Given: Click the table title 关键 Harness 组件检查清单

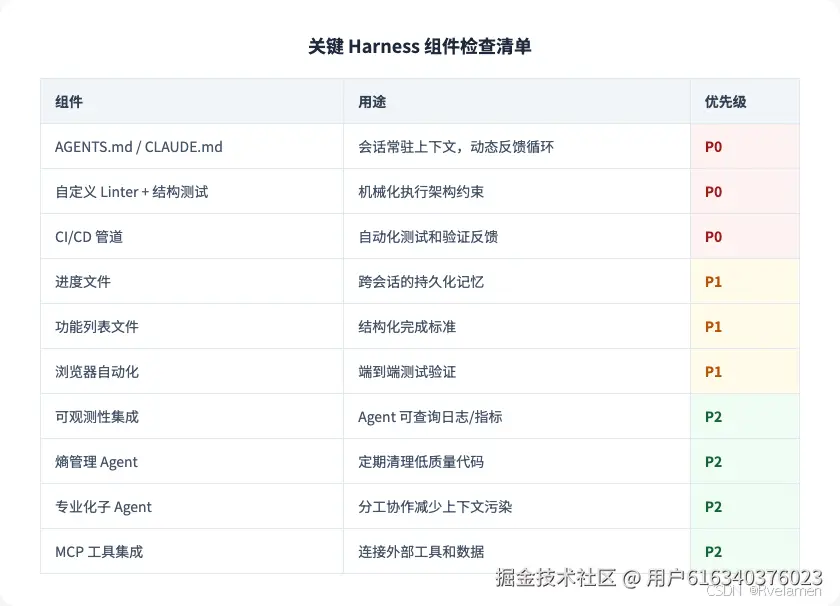Looking at the screenshot, I should [x=419, y=47].
